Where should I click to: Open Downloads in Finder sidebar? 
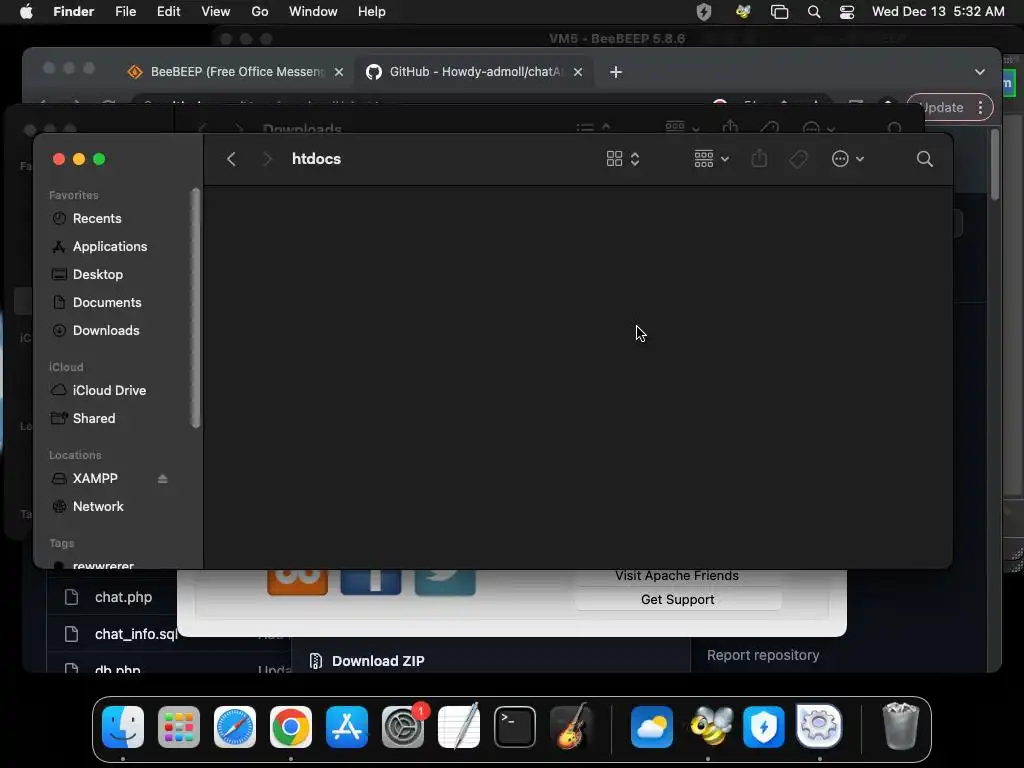pos(105,330)
